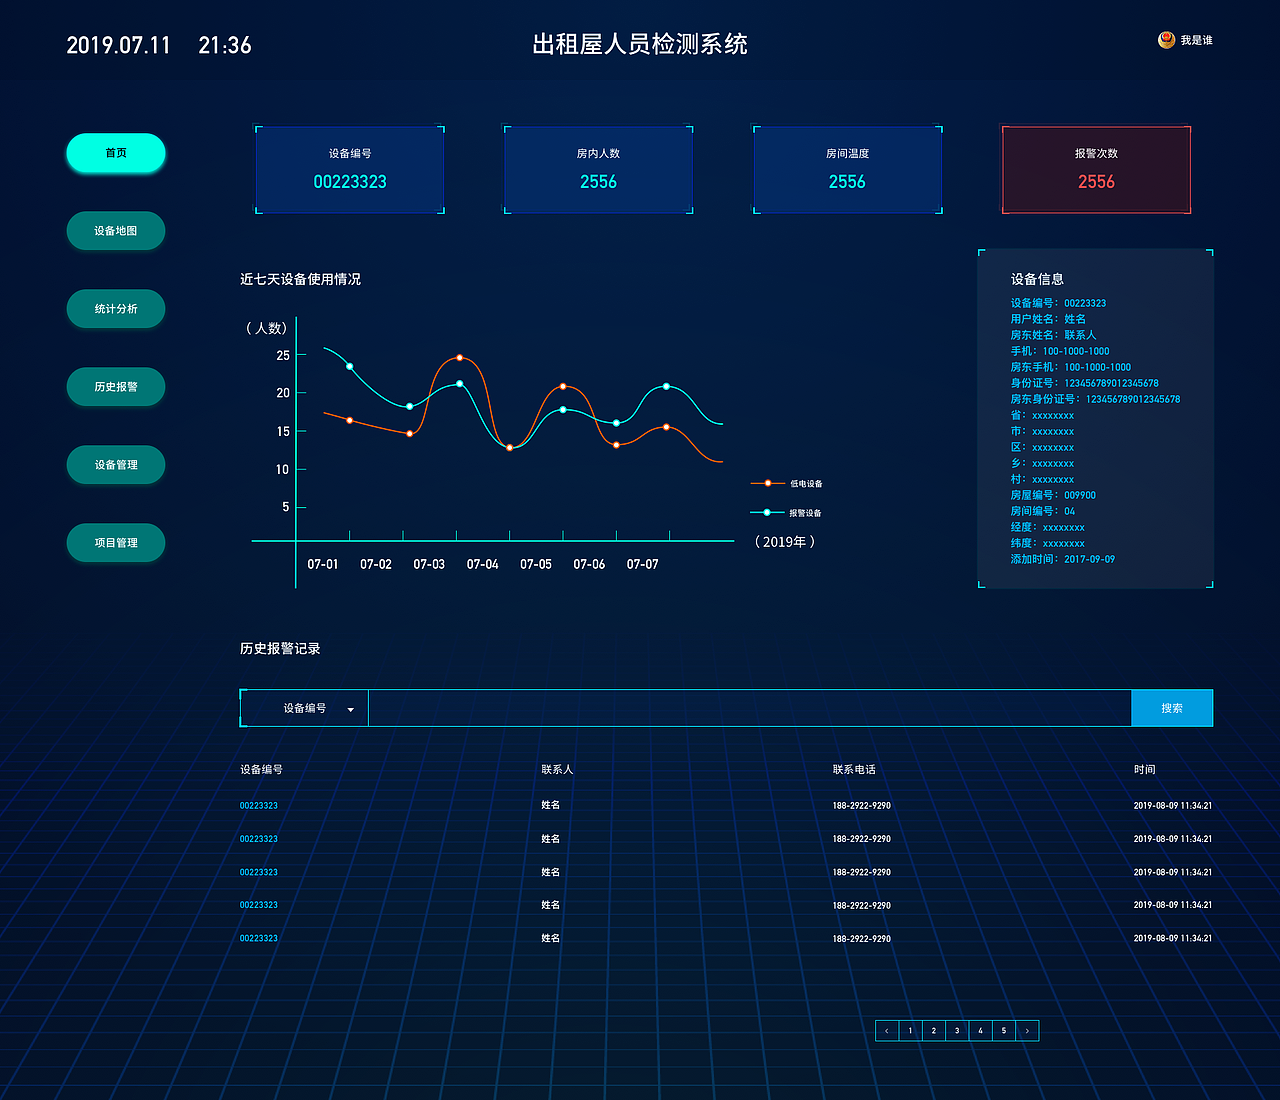Open 统计分析 in the sidebar
Viewport: 1280px width, 1100px height.
(116, 309)
